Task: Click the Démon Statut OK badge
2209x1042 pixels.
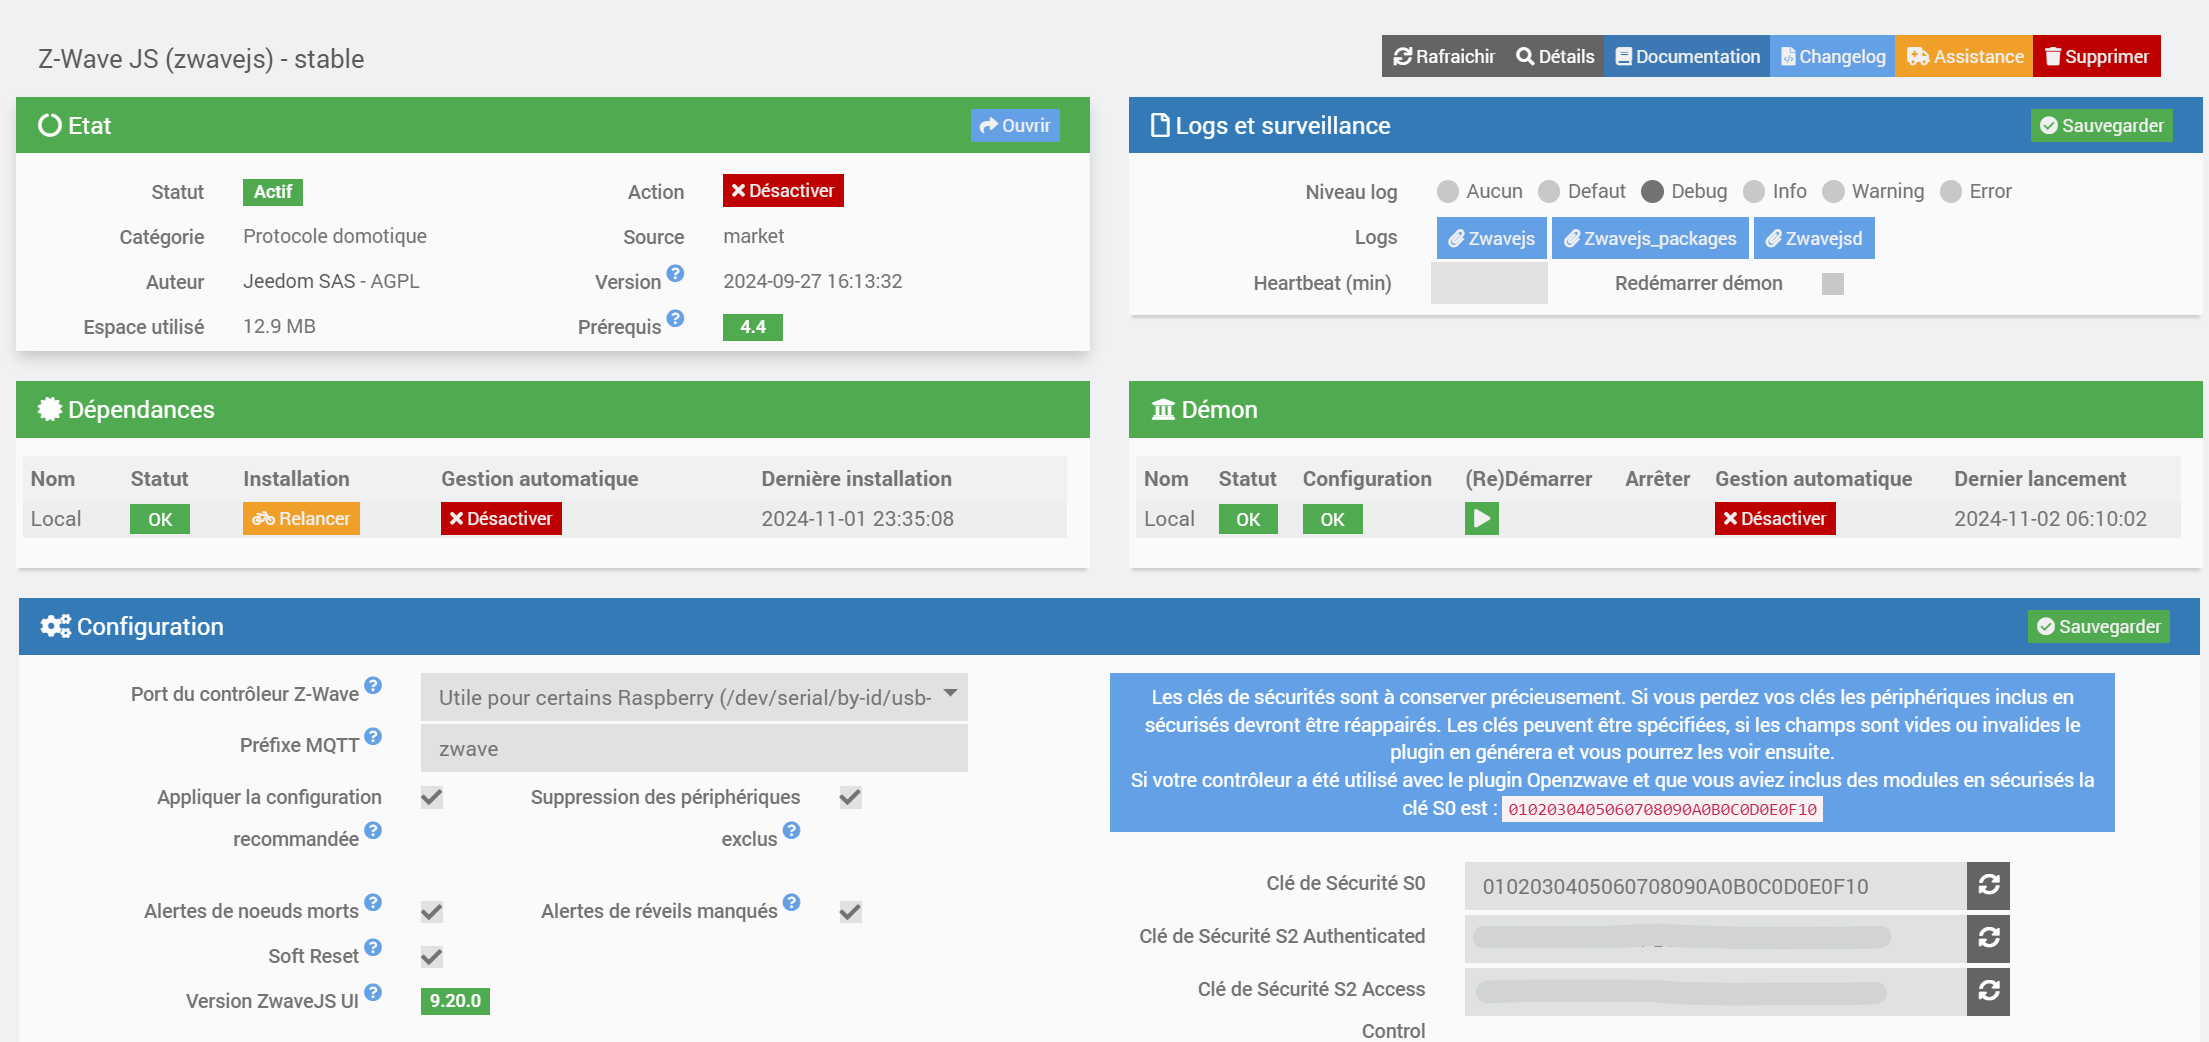Action: pyautogui.click(x=1248, y=519)
